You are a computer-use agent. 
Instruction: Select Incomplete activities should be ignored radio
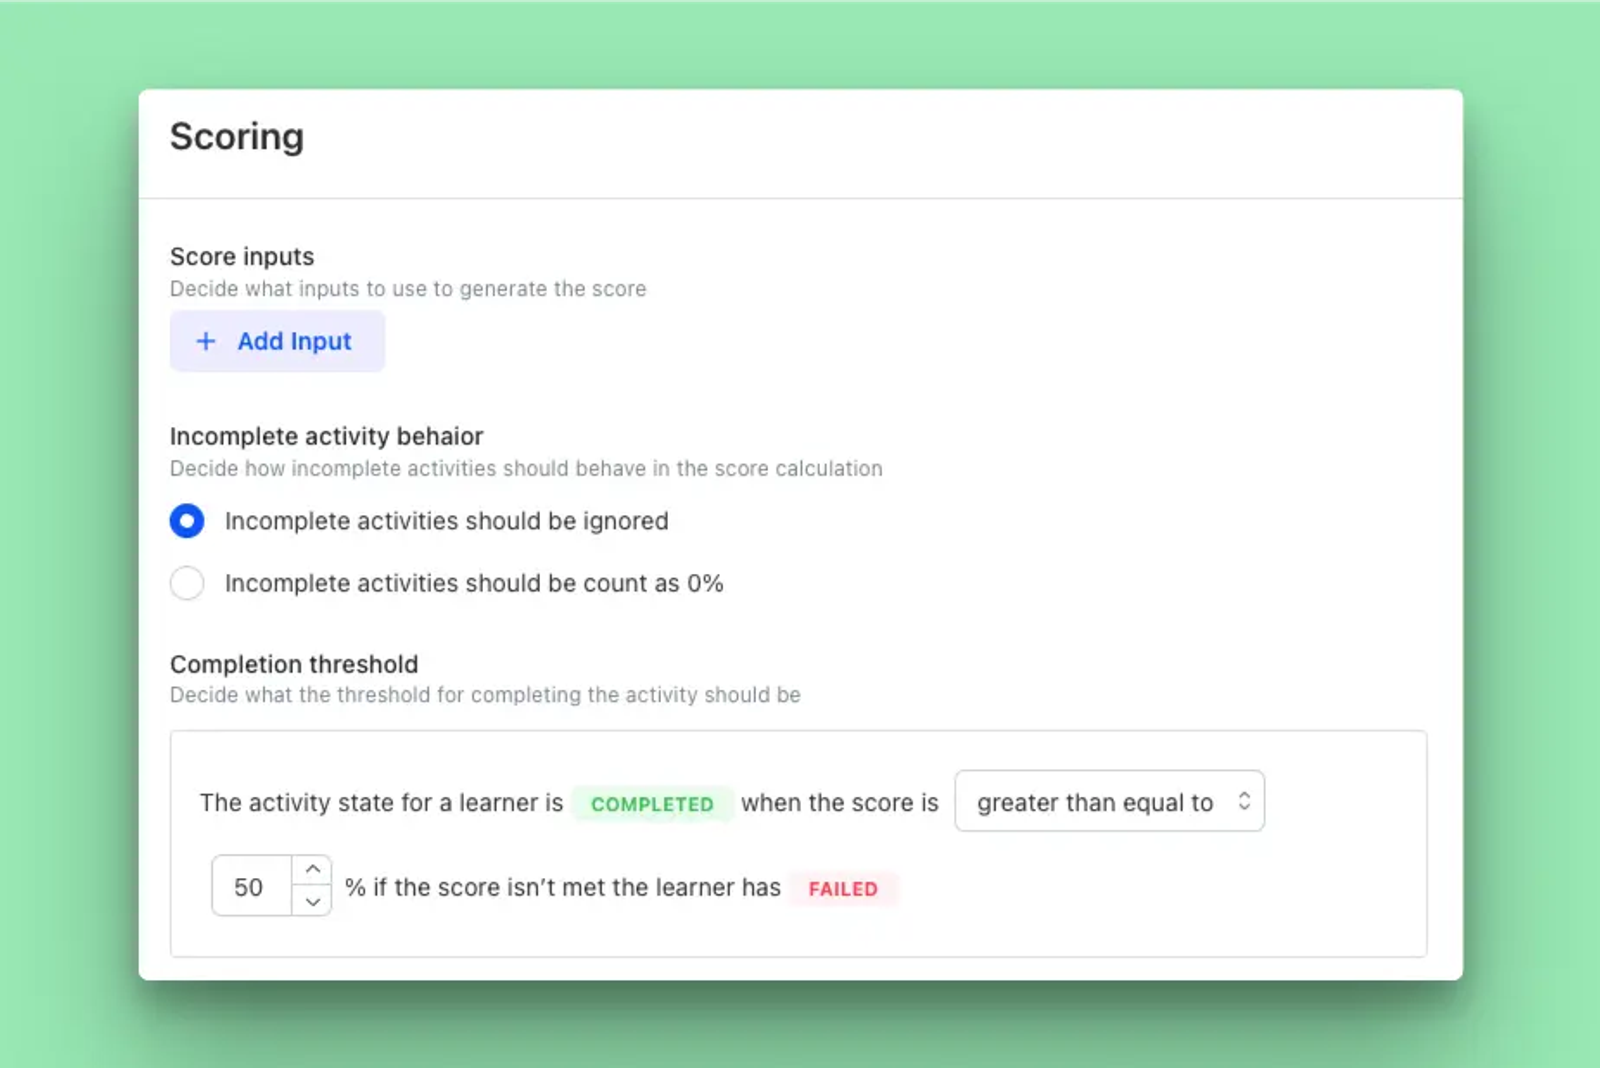pos(187,521)
